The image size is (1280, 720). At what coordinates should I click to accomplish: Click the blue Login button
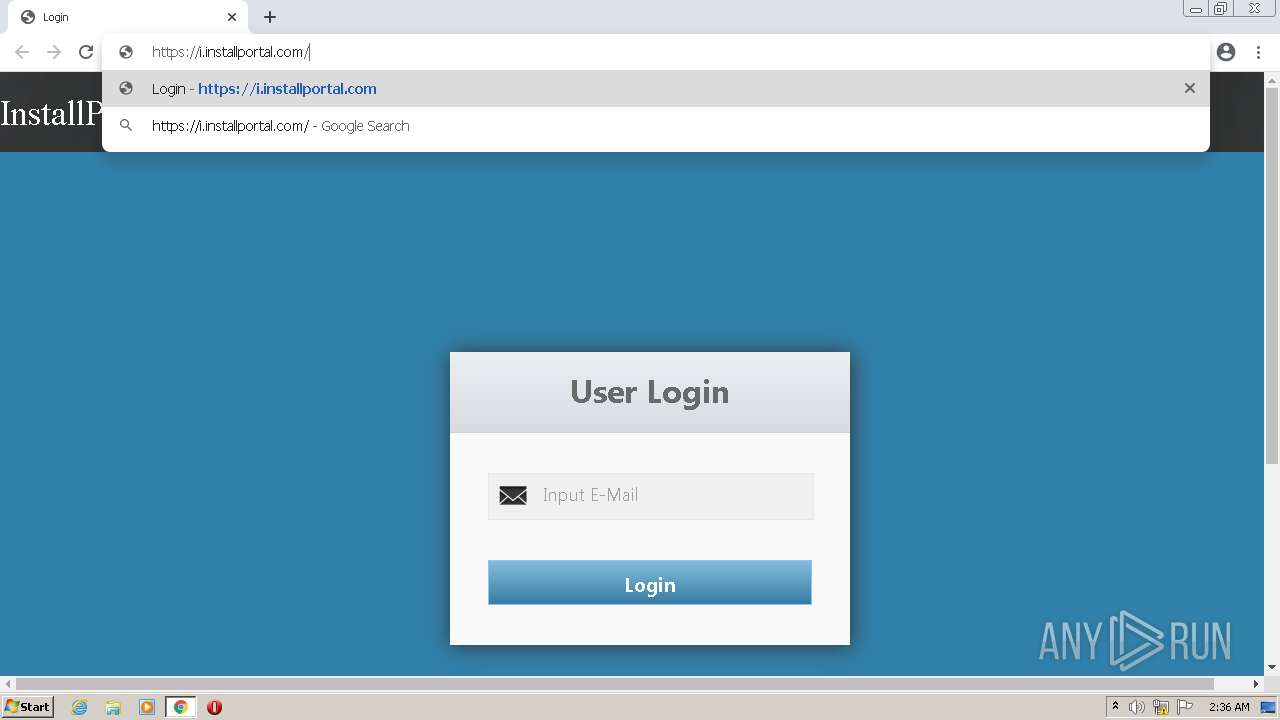pos(650,583)
